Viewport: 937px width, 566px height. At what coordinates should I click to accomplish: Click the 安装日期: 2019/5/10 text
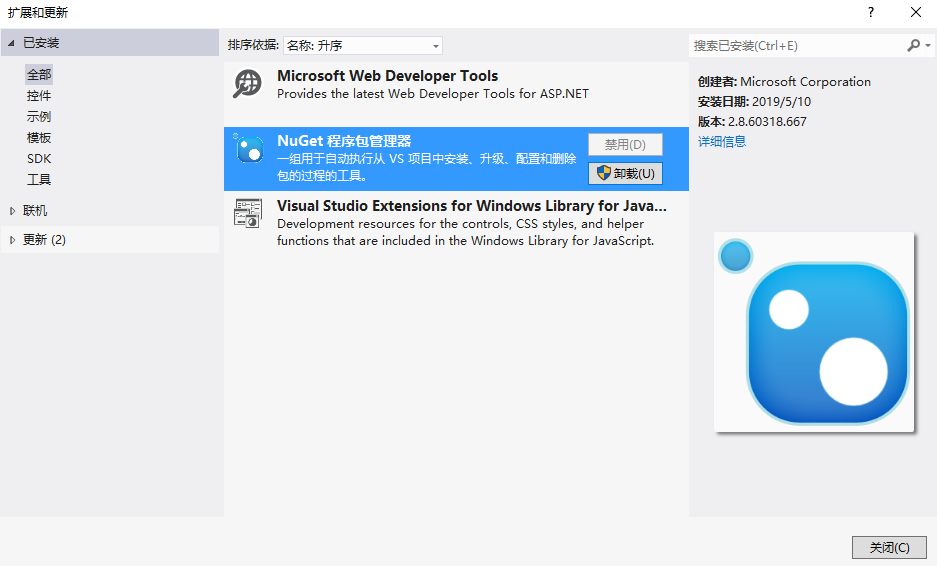click(754, 102)
